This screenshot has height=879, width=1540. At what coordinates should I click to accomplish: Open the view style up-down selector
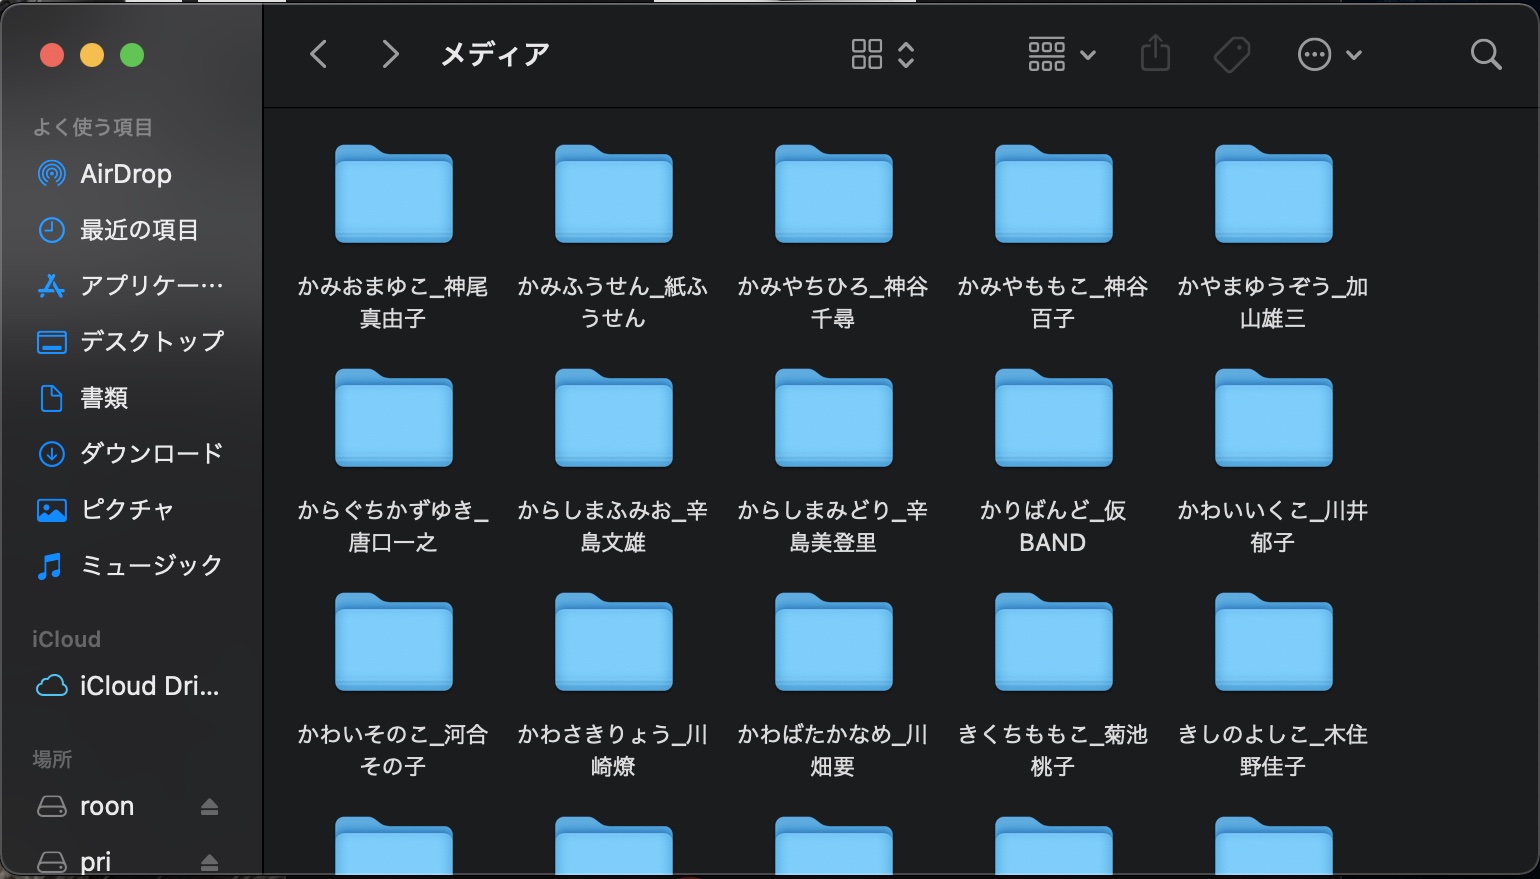[x=906, y=54]
